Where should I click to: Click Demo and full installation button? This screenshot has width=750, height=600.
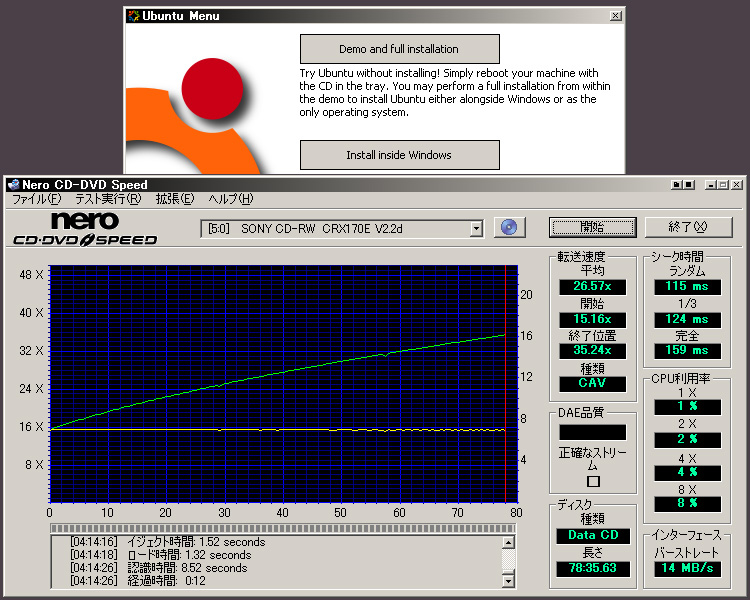coord(399,49)
